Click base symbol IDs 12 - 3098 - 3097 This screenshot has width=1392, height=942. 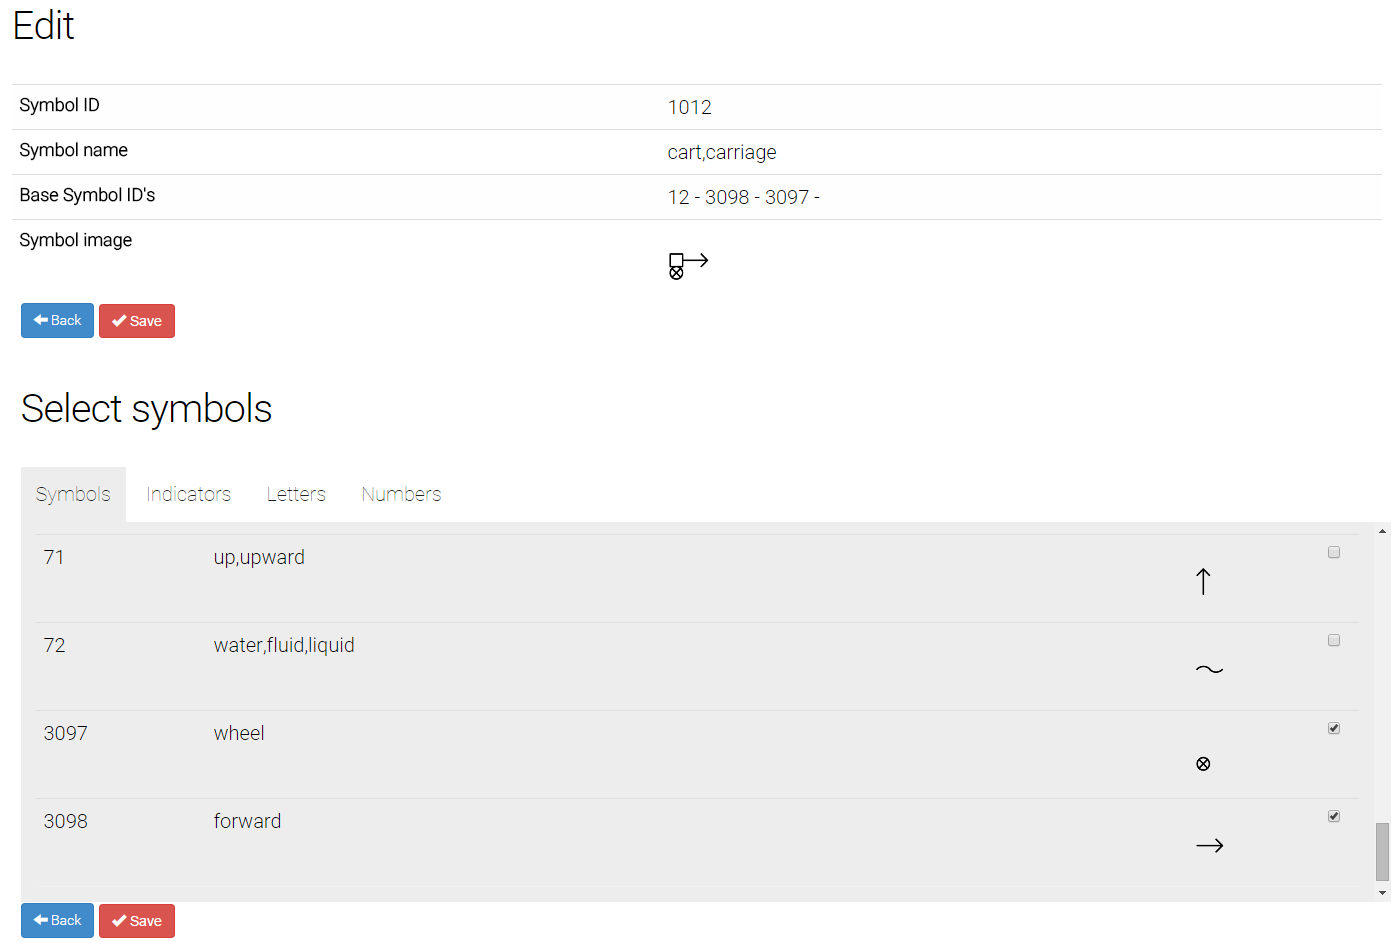click(744, 197)
